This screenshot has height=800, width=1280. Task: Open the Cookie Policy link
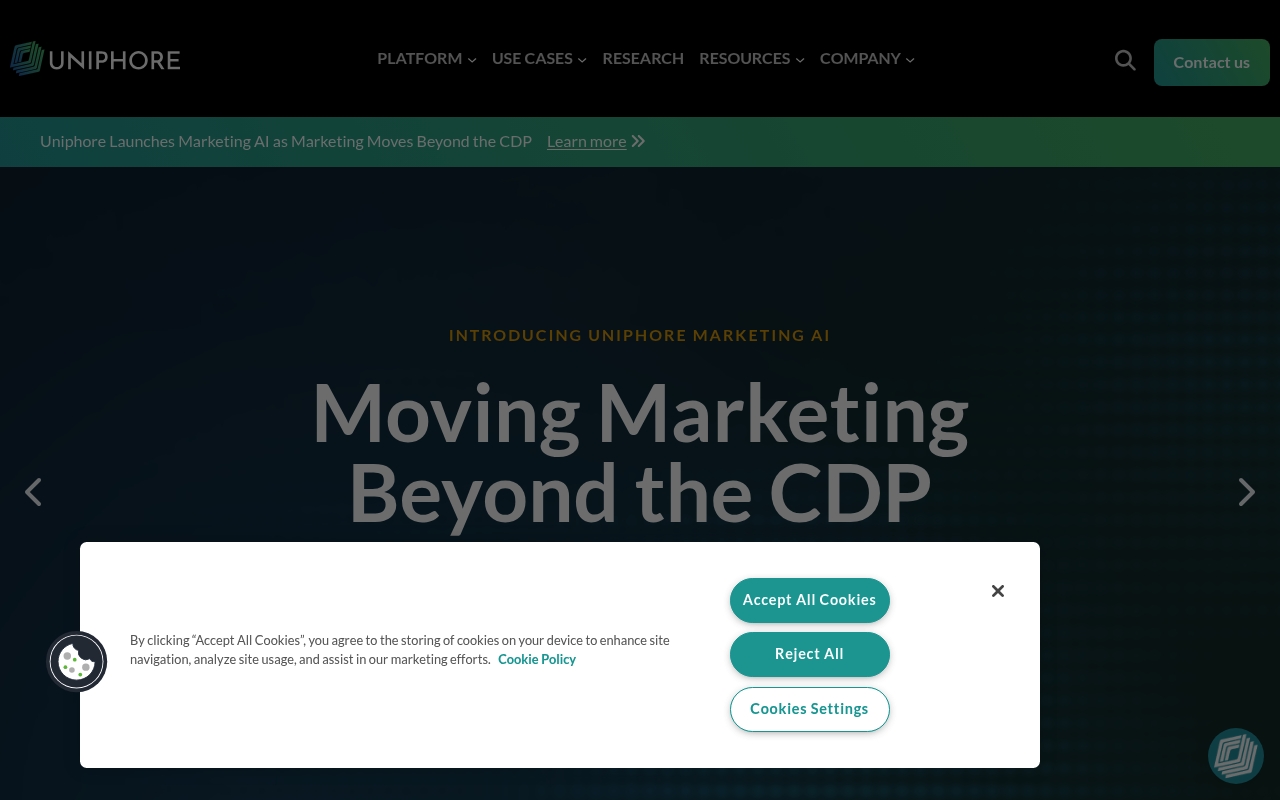coord(537,659)
